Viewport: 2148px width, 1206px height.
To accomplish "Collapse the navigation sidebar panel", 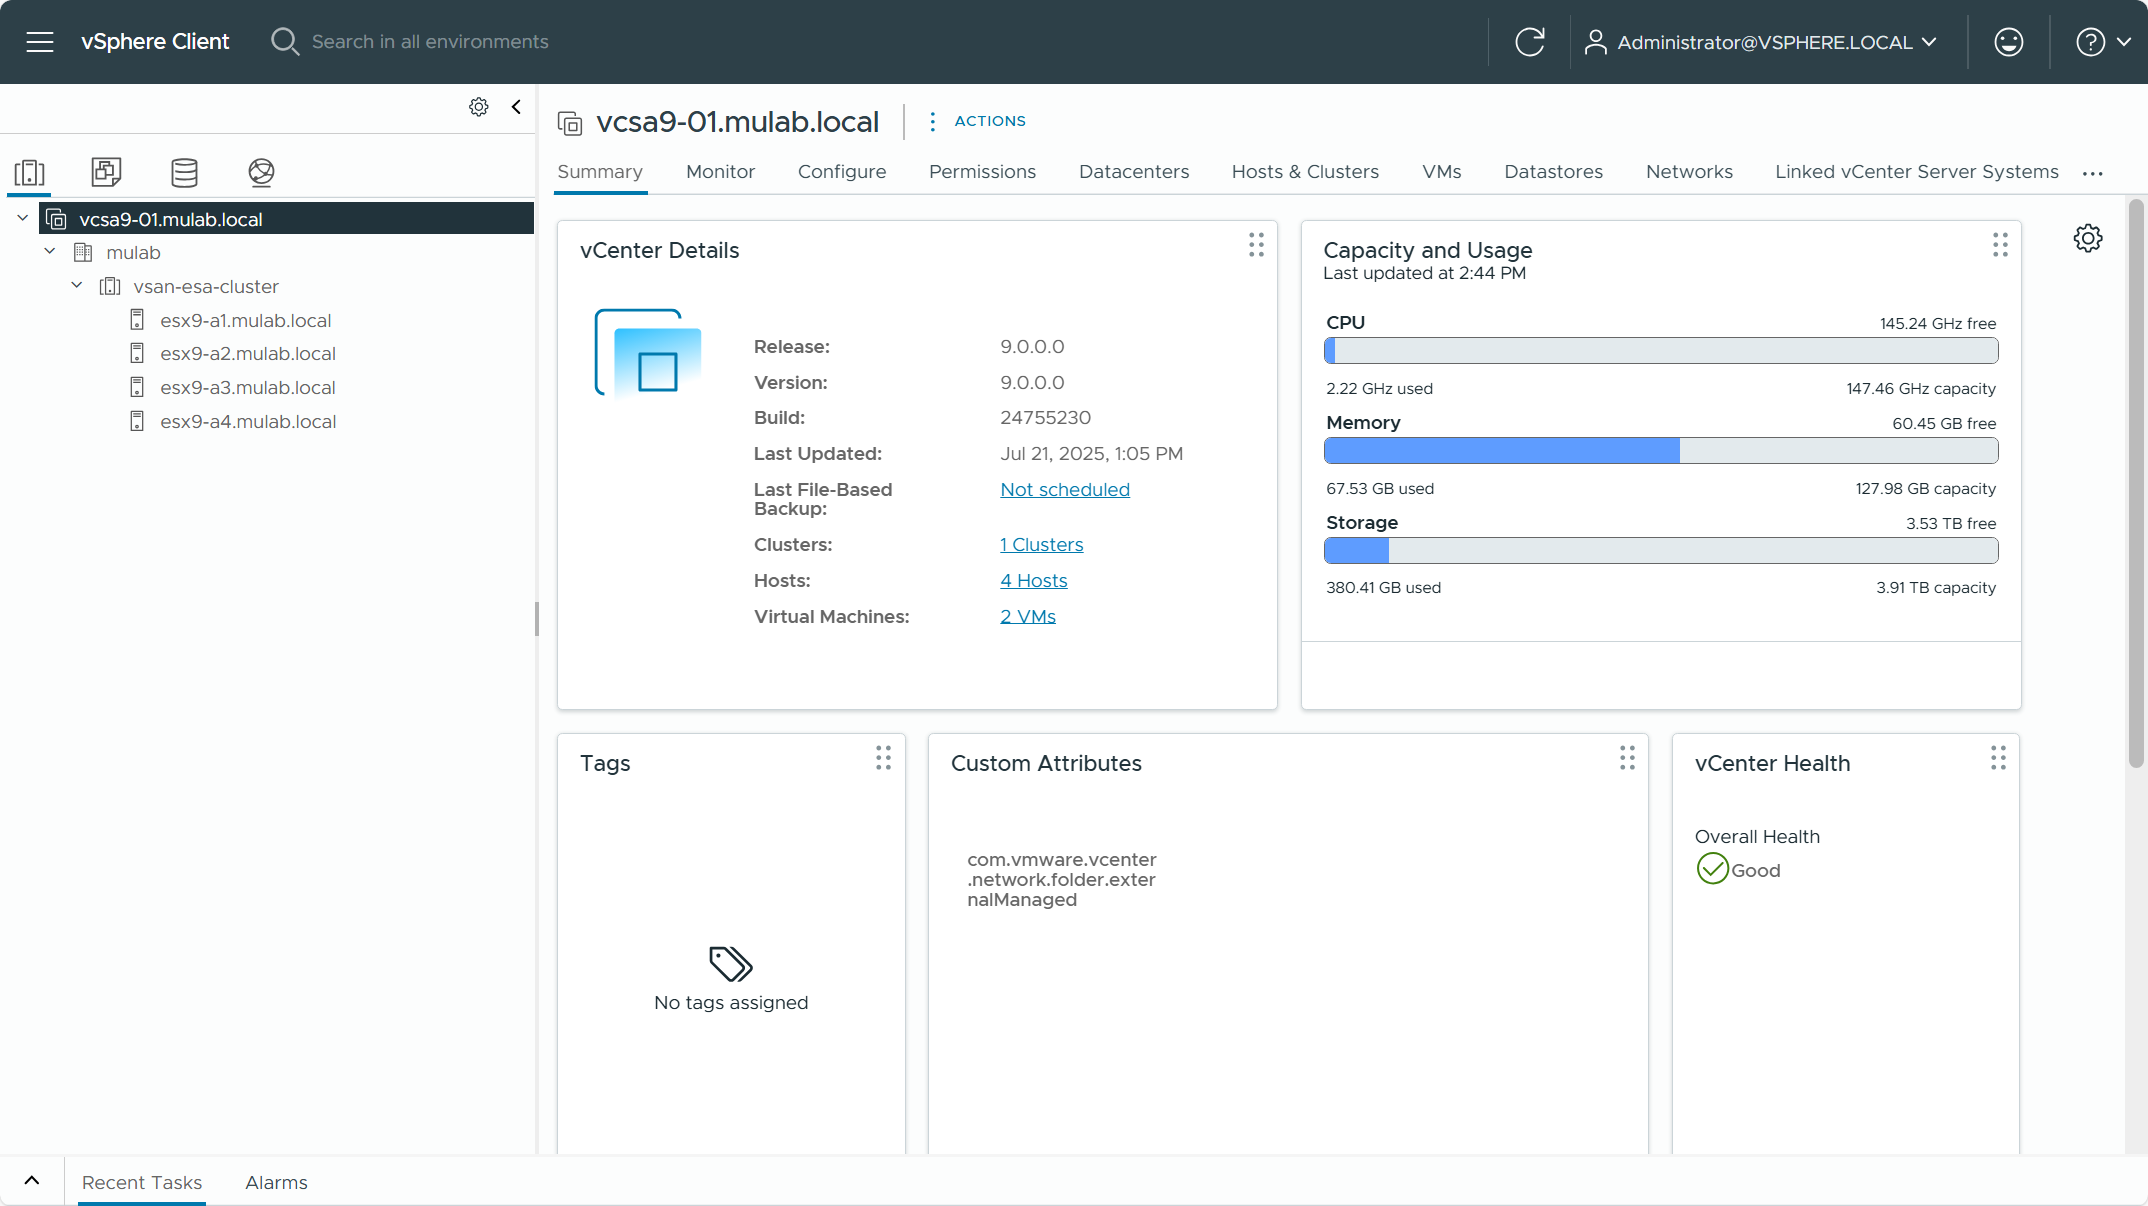I will coord(516,107).
